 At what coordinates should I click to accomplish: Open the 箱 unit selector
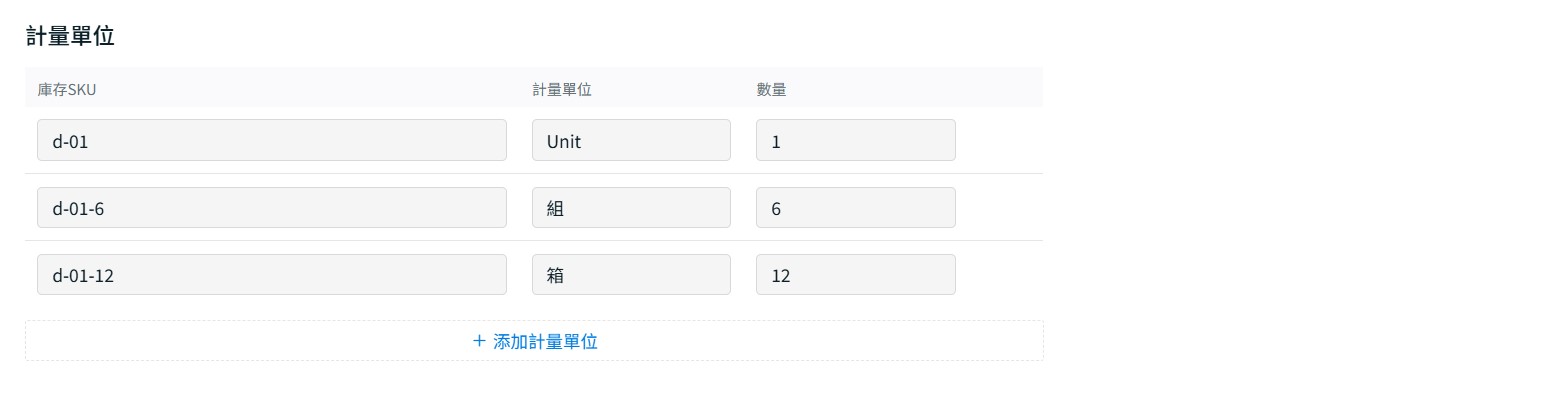pos(631,274)
